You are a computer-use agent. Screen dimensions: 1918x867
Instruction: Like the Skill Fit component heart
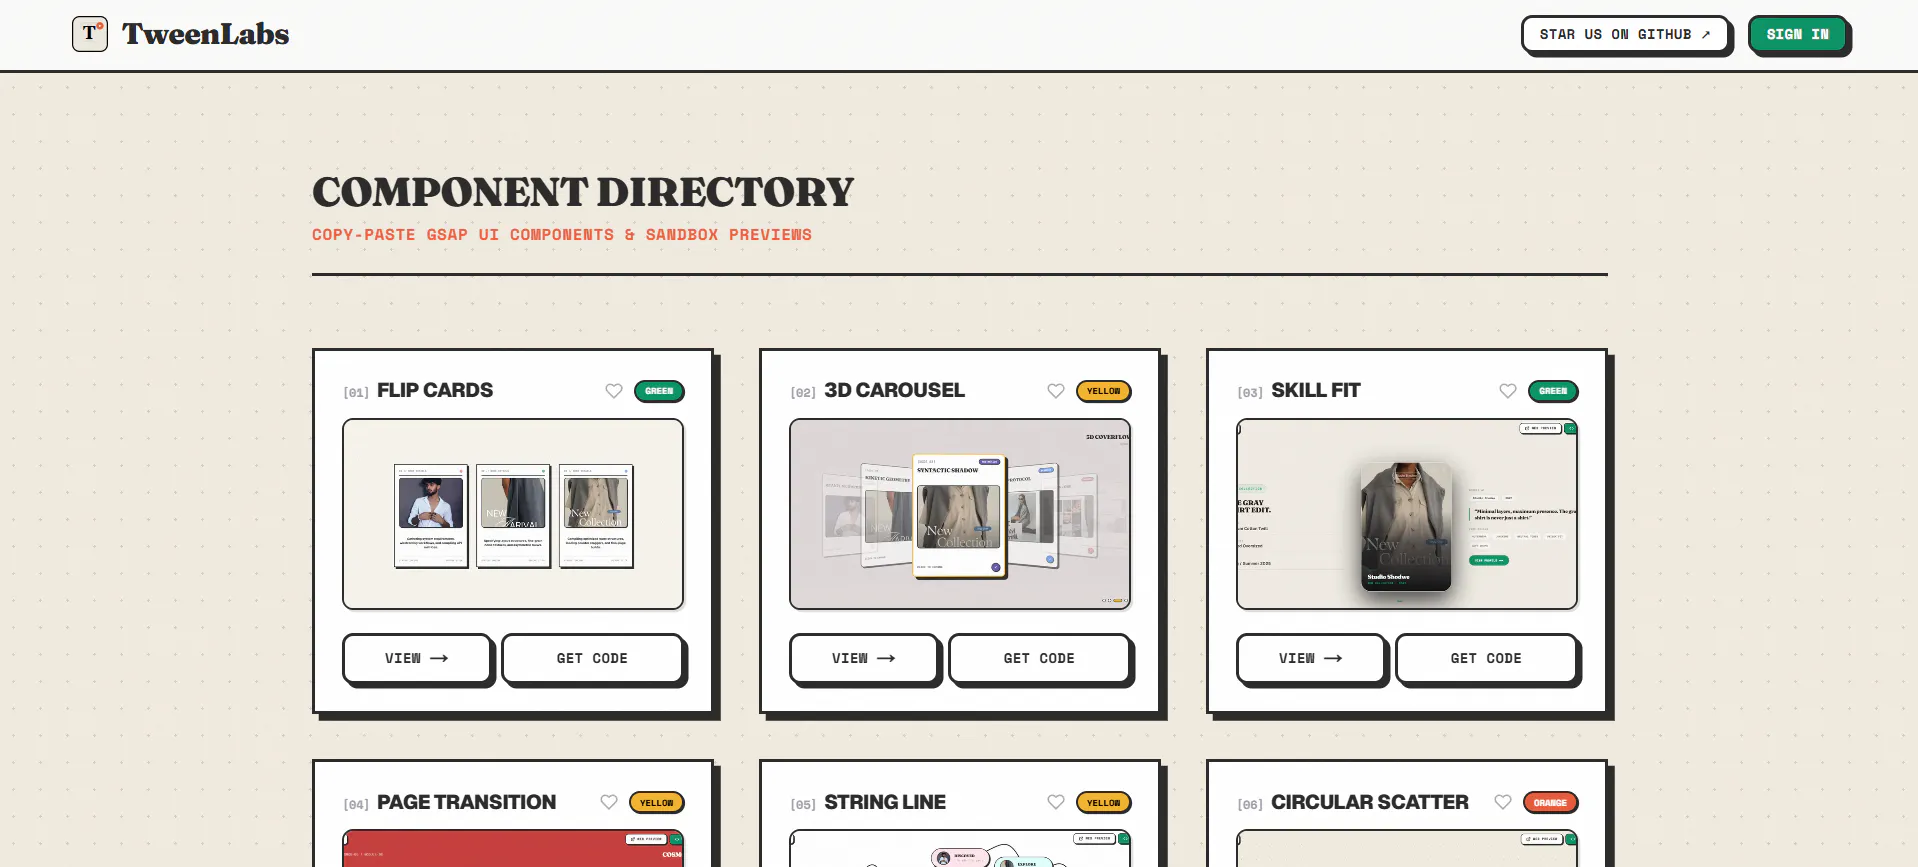[1508, 391]
